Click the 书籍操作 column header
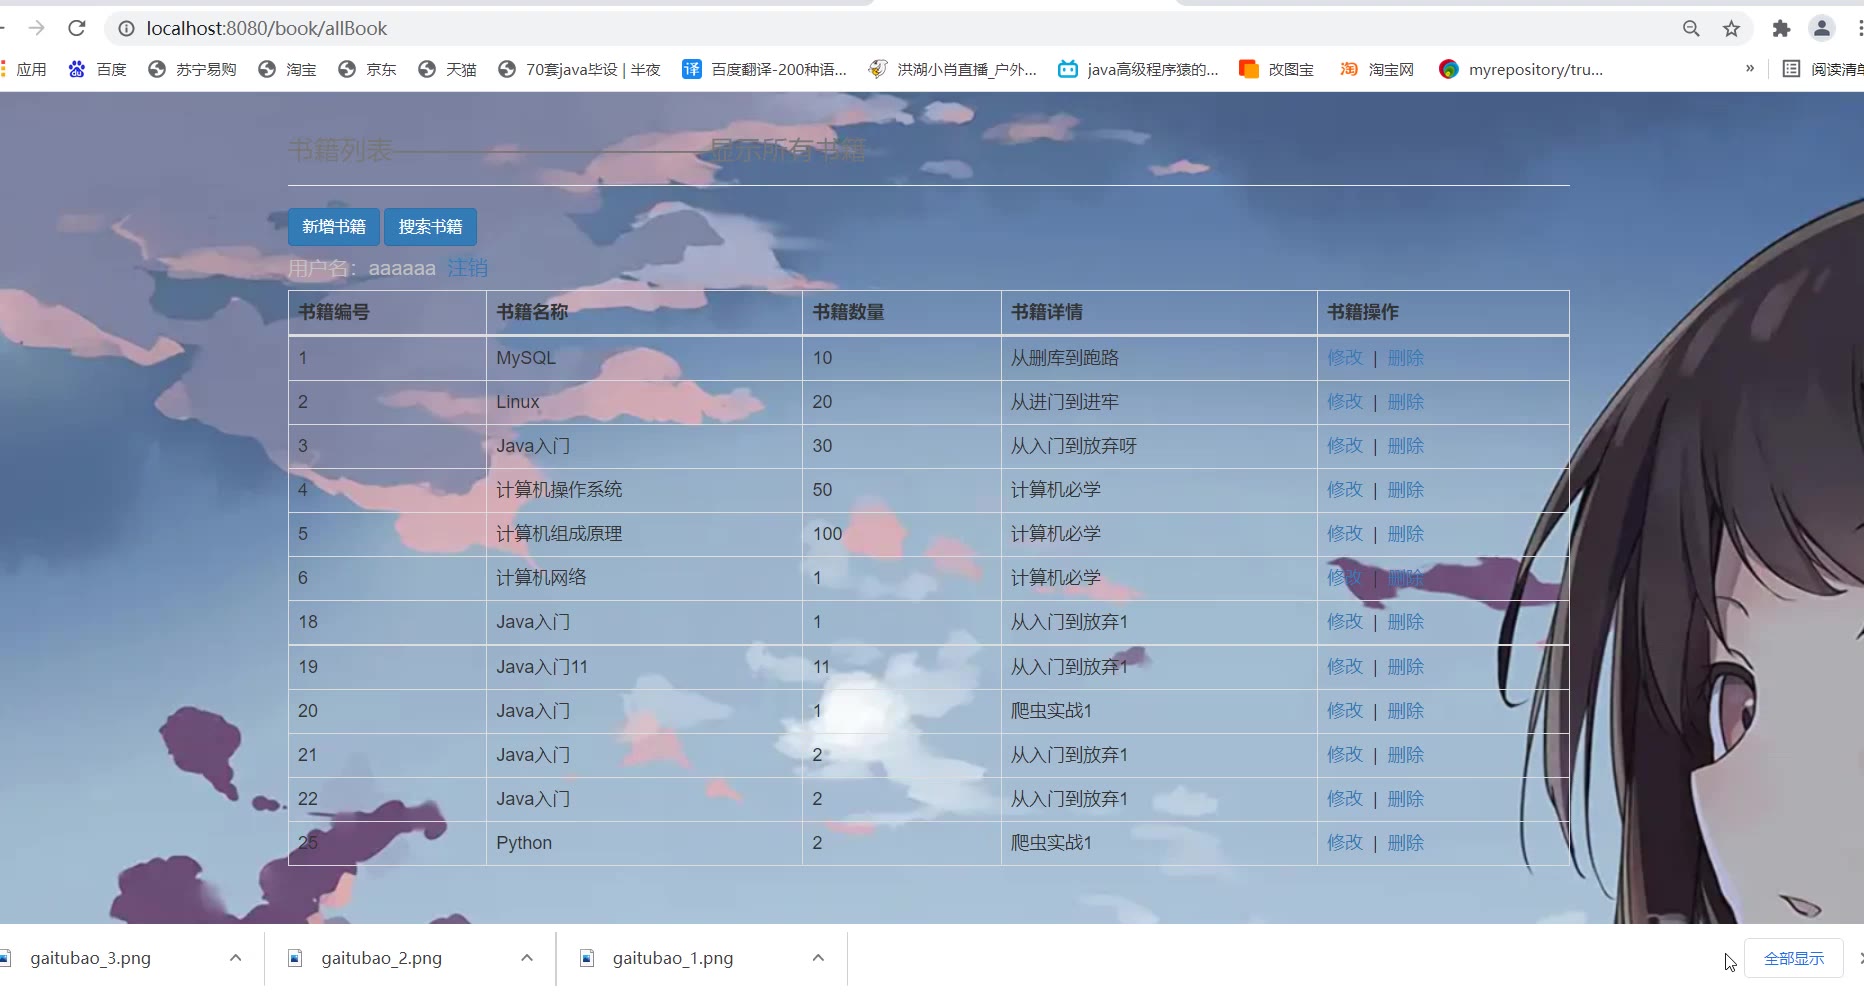The width and height of the screenshot is (1864, 992). tap(1443, 312)
